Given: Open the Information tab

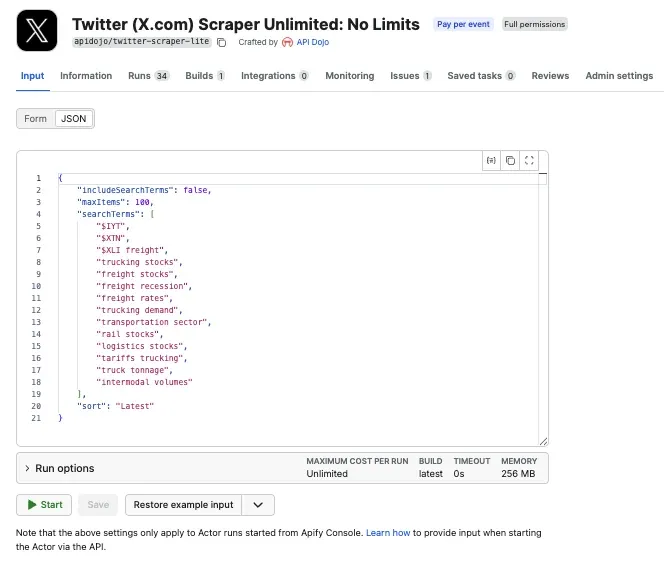Looking at the screenshot, I should point(86,76).
